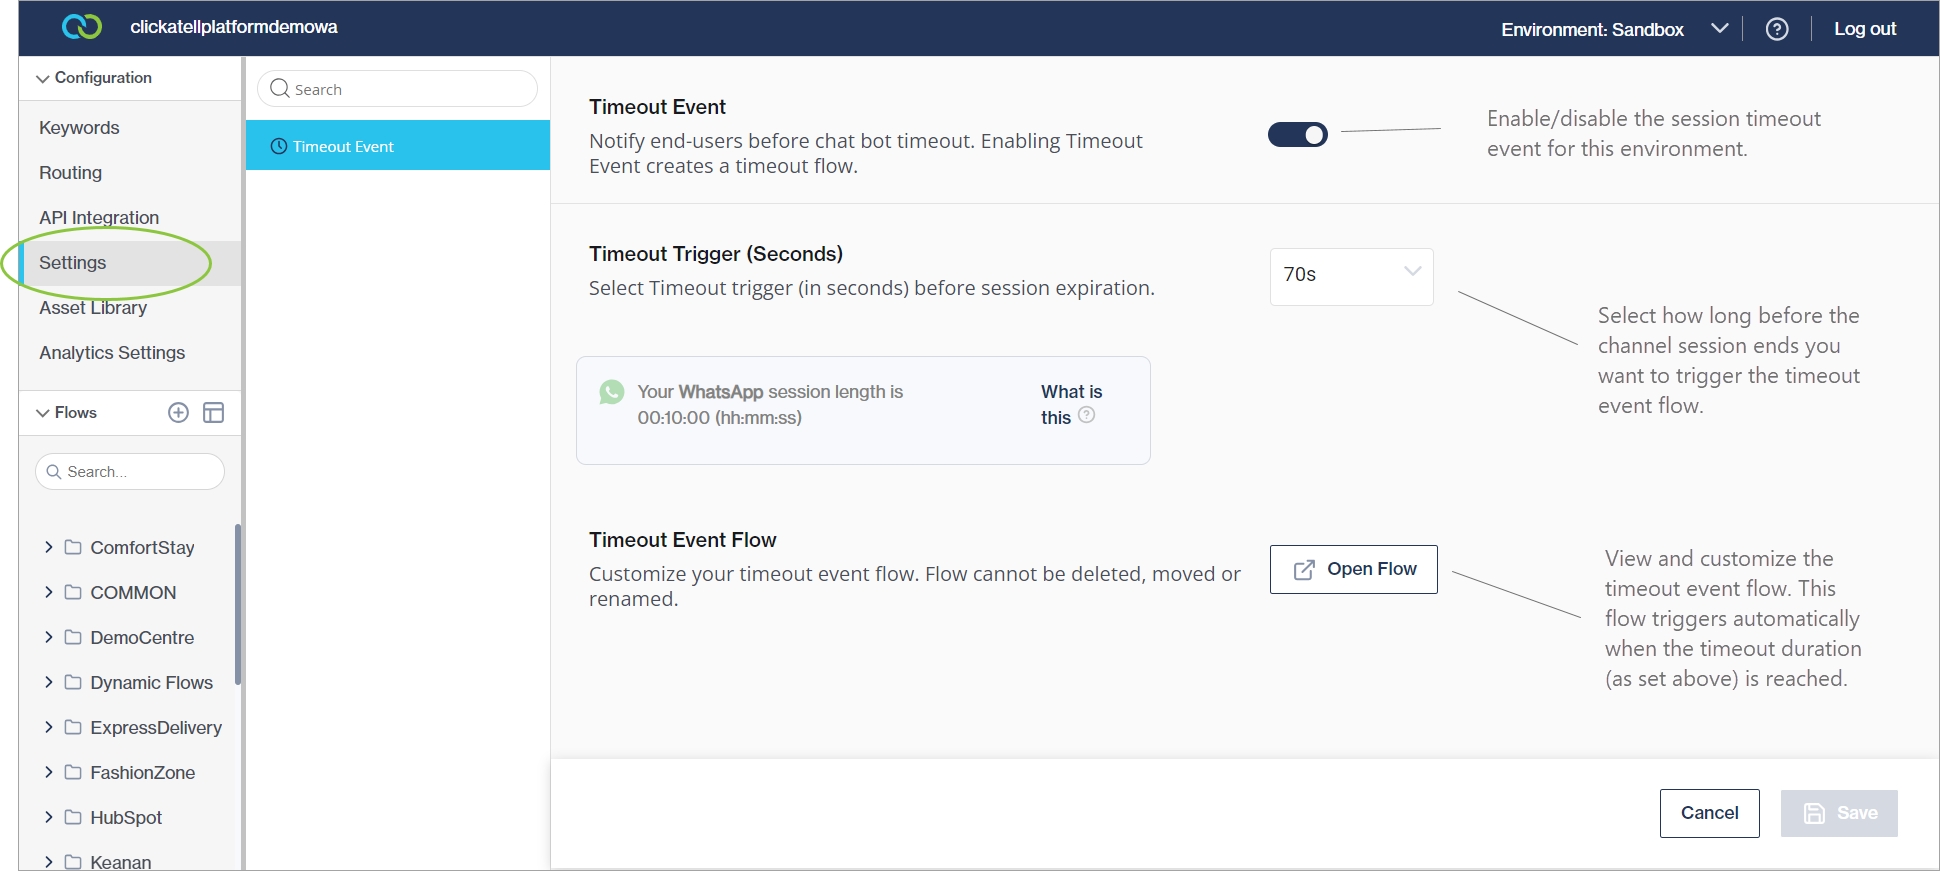Collapse the Configuration section

[43, 78]
